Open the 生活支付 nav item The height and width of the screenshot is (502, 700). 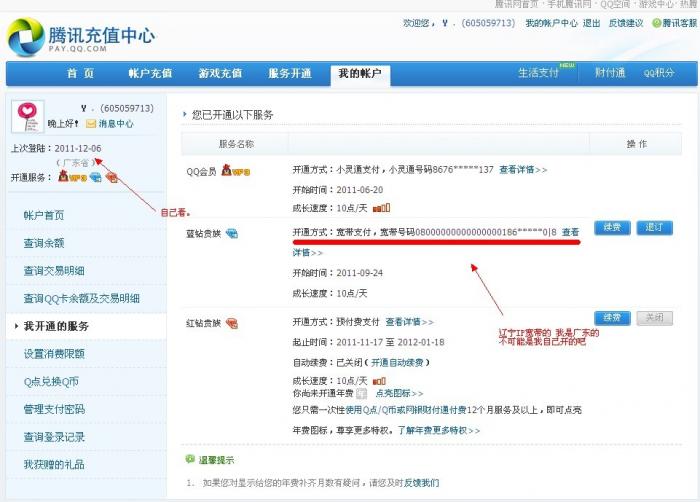[x=538, y=73]
